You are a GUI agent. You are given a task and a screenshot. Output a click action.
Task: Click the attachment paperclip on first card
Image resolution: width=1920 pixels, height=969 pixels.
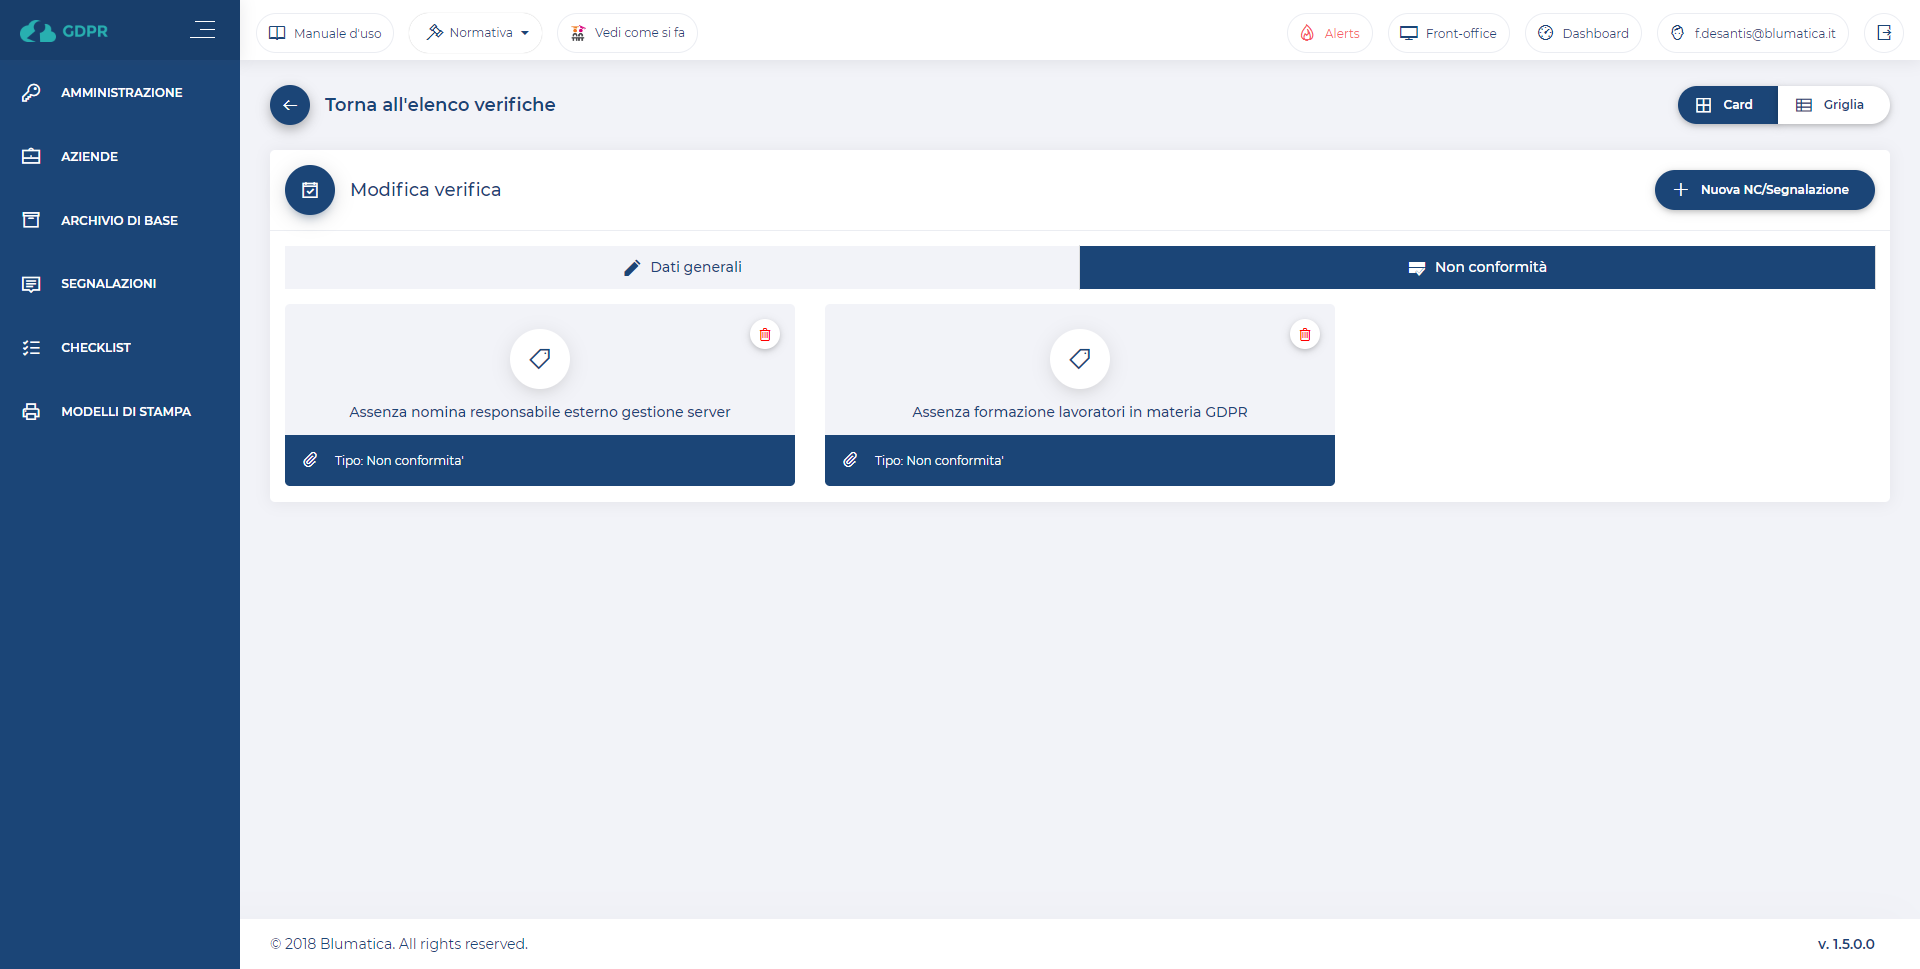(x=310, y=460)
